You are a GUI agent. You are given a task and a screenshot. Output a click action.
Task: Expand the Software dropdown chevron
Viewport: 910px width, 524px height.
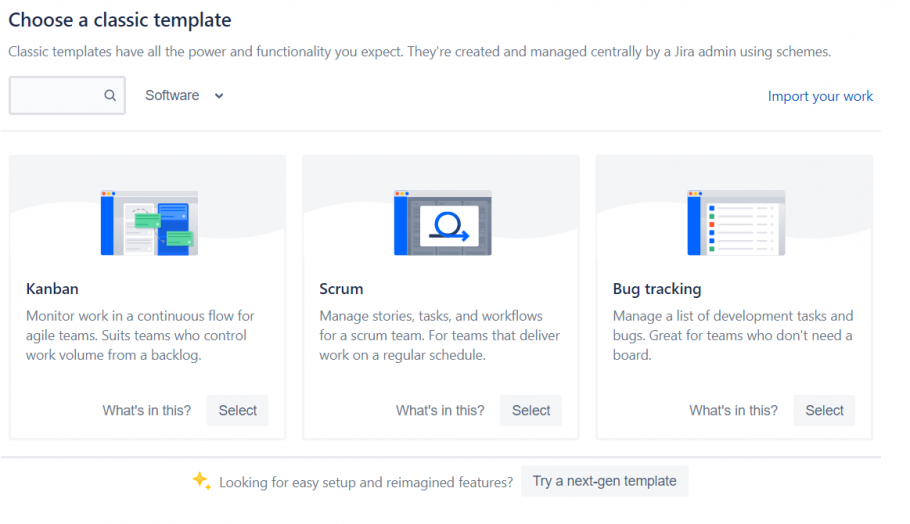pyautogui.click(x=219, y=96)
